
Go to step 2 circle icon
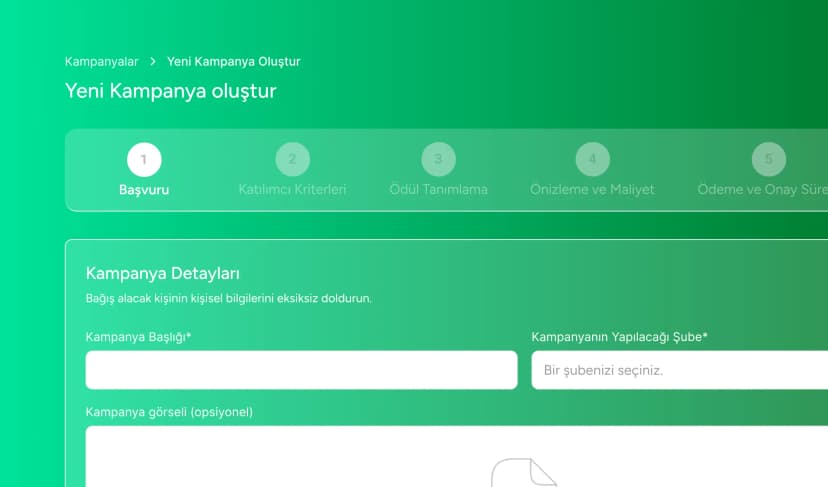293,160
